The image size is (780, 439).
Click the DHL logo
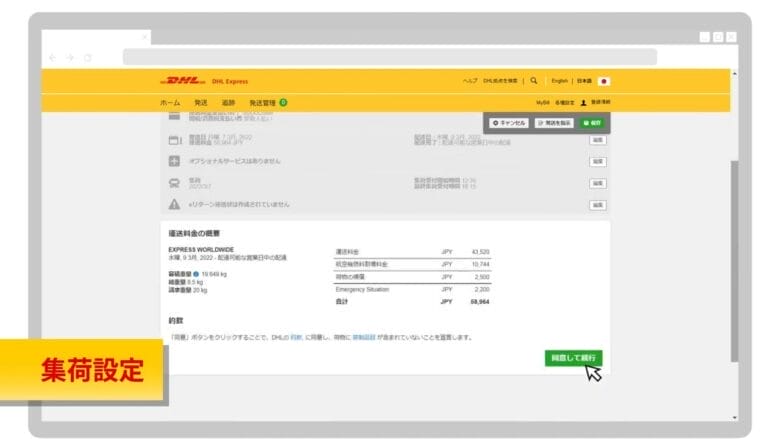coord(183,81)
